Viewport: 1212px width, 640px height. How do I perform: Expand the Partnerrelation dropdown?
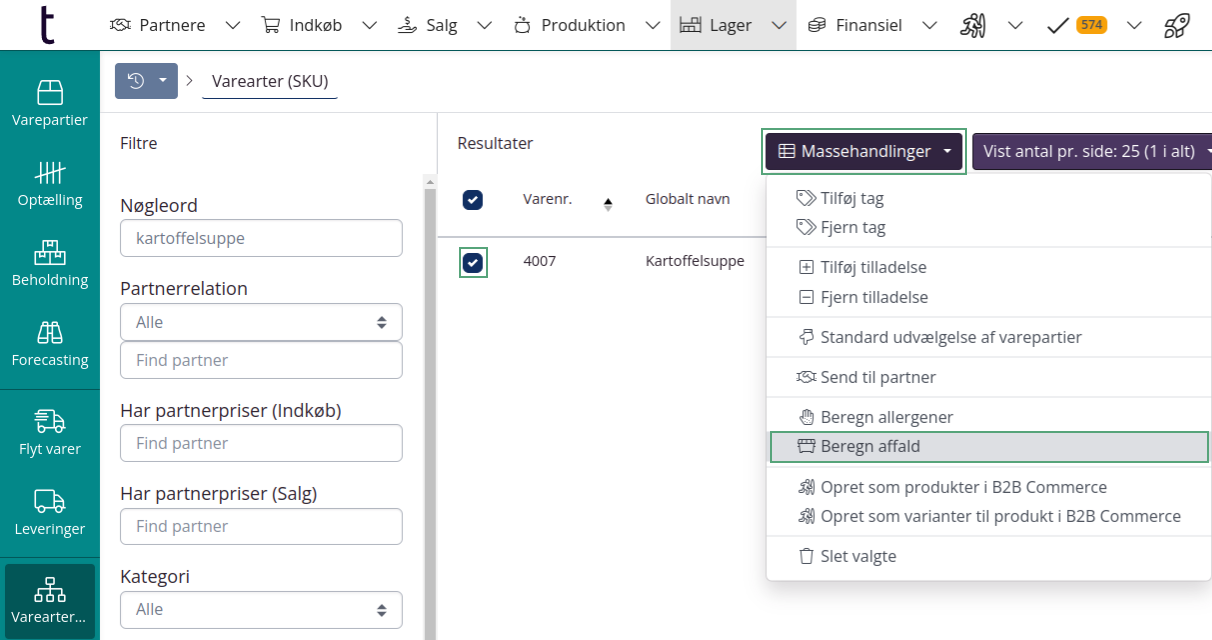point(261,322)
